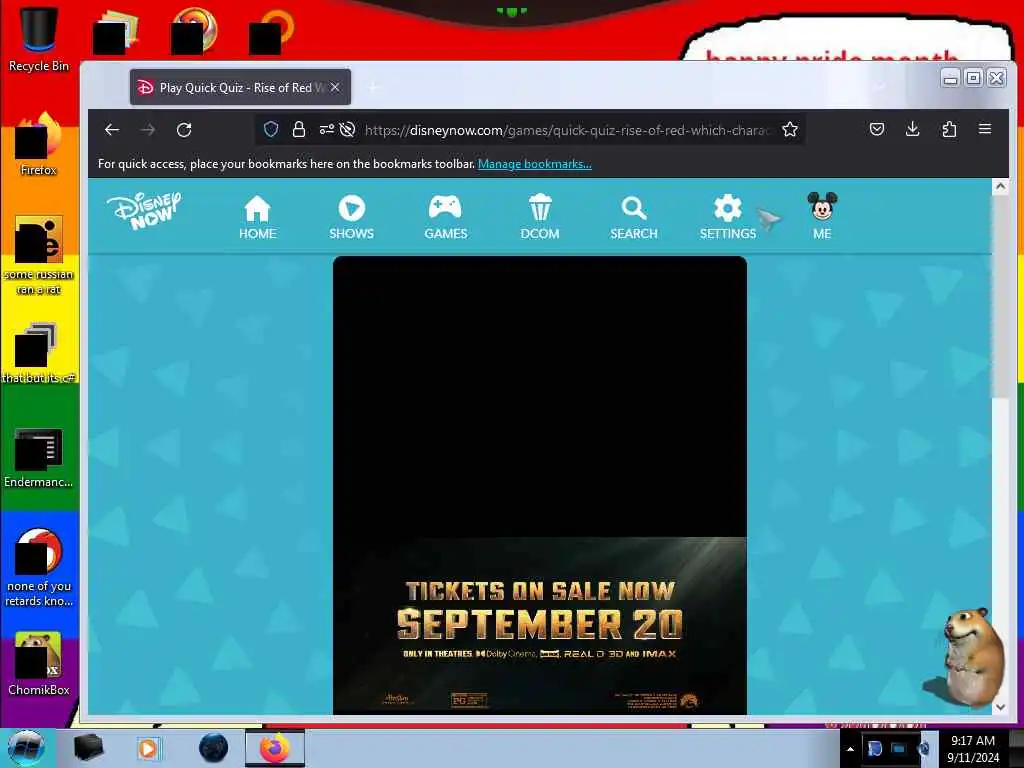This screenshot has height=768, width=1024.
Task: Open the ME Mickey profile
Action: [x=822, y=217]
